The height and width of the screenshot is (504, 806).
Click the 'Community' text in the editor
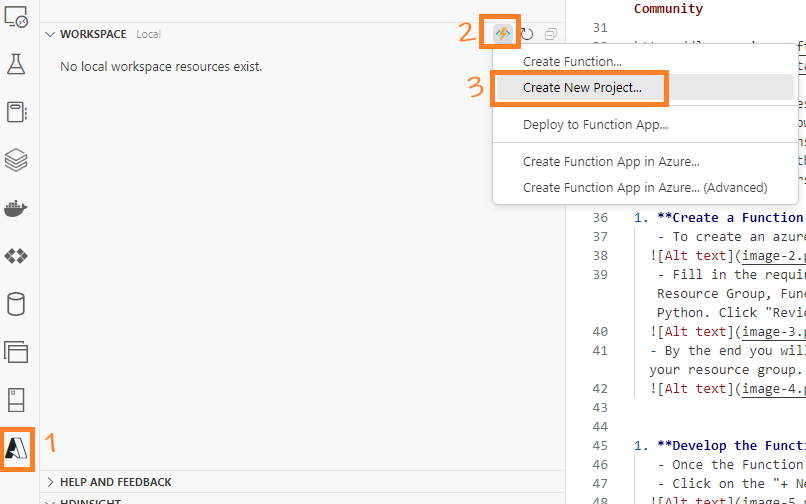[668, 9]
